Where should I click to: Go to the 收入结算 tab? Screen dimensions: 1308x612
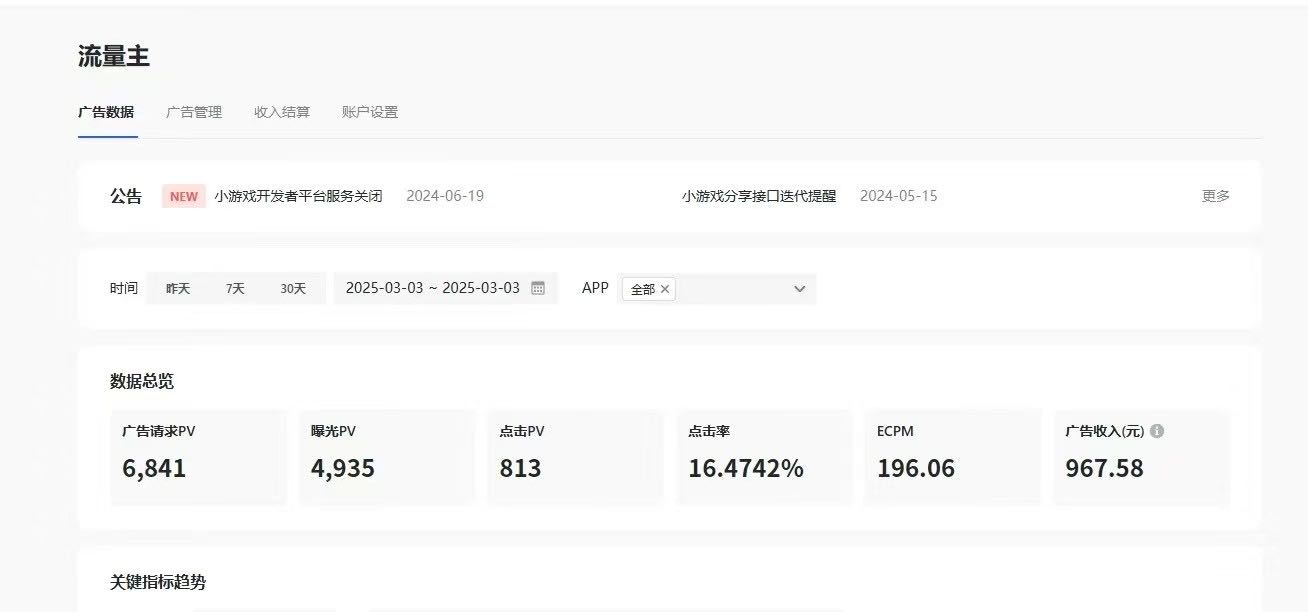tap(282, 112)
